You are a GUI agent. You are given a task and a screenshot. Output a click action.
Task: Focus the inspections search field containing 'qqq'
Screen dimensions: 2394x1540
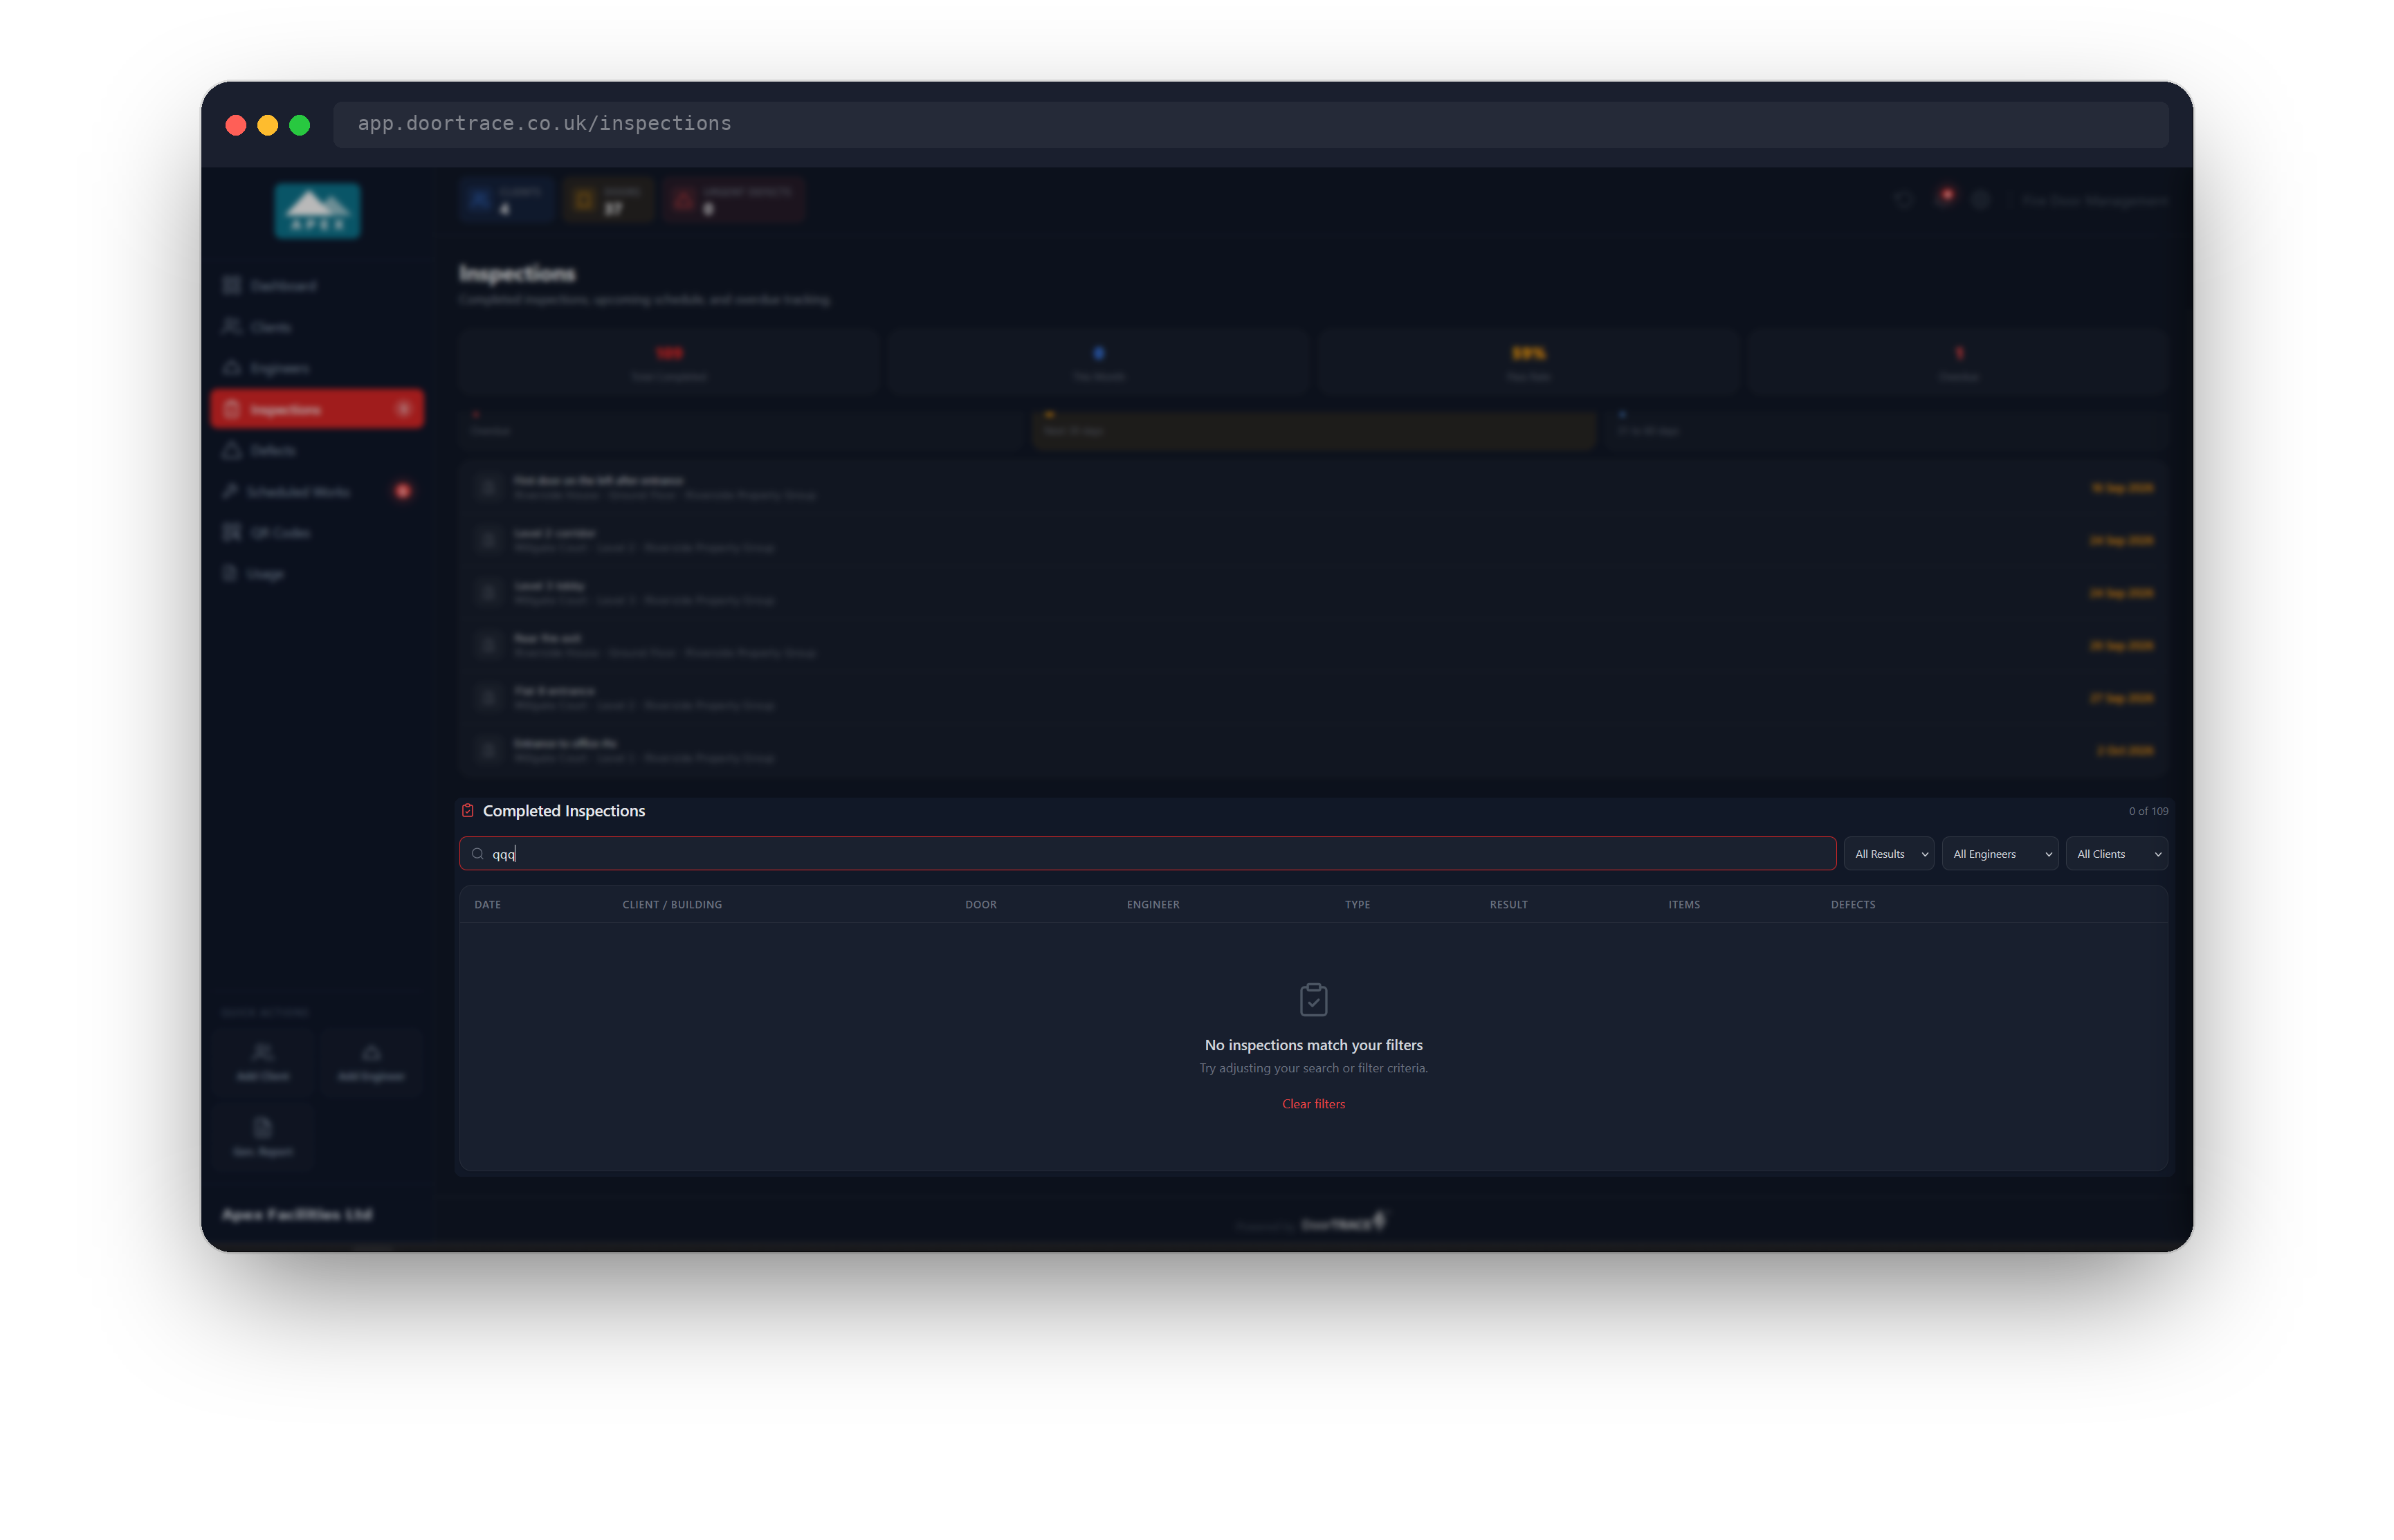point(1147,854)
